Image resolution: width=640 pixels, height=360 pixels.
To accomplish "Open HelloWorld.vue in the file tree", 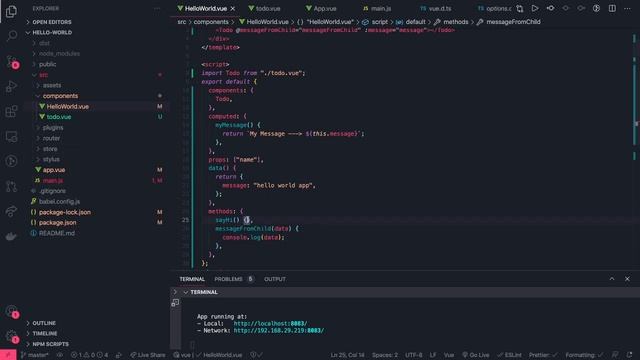I will pos(67,107).
